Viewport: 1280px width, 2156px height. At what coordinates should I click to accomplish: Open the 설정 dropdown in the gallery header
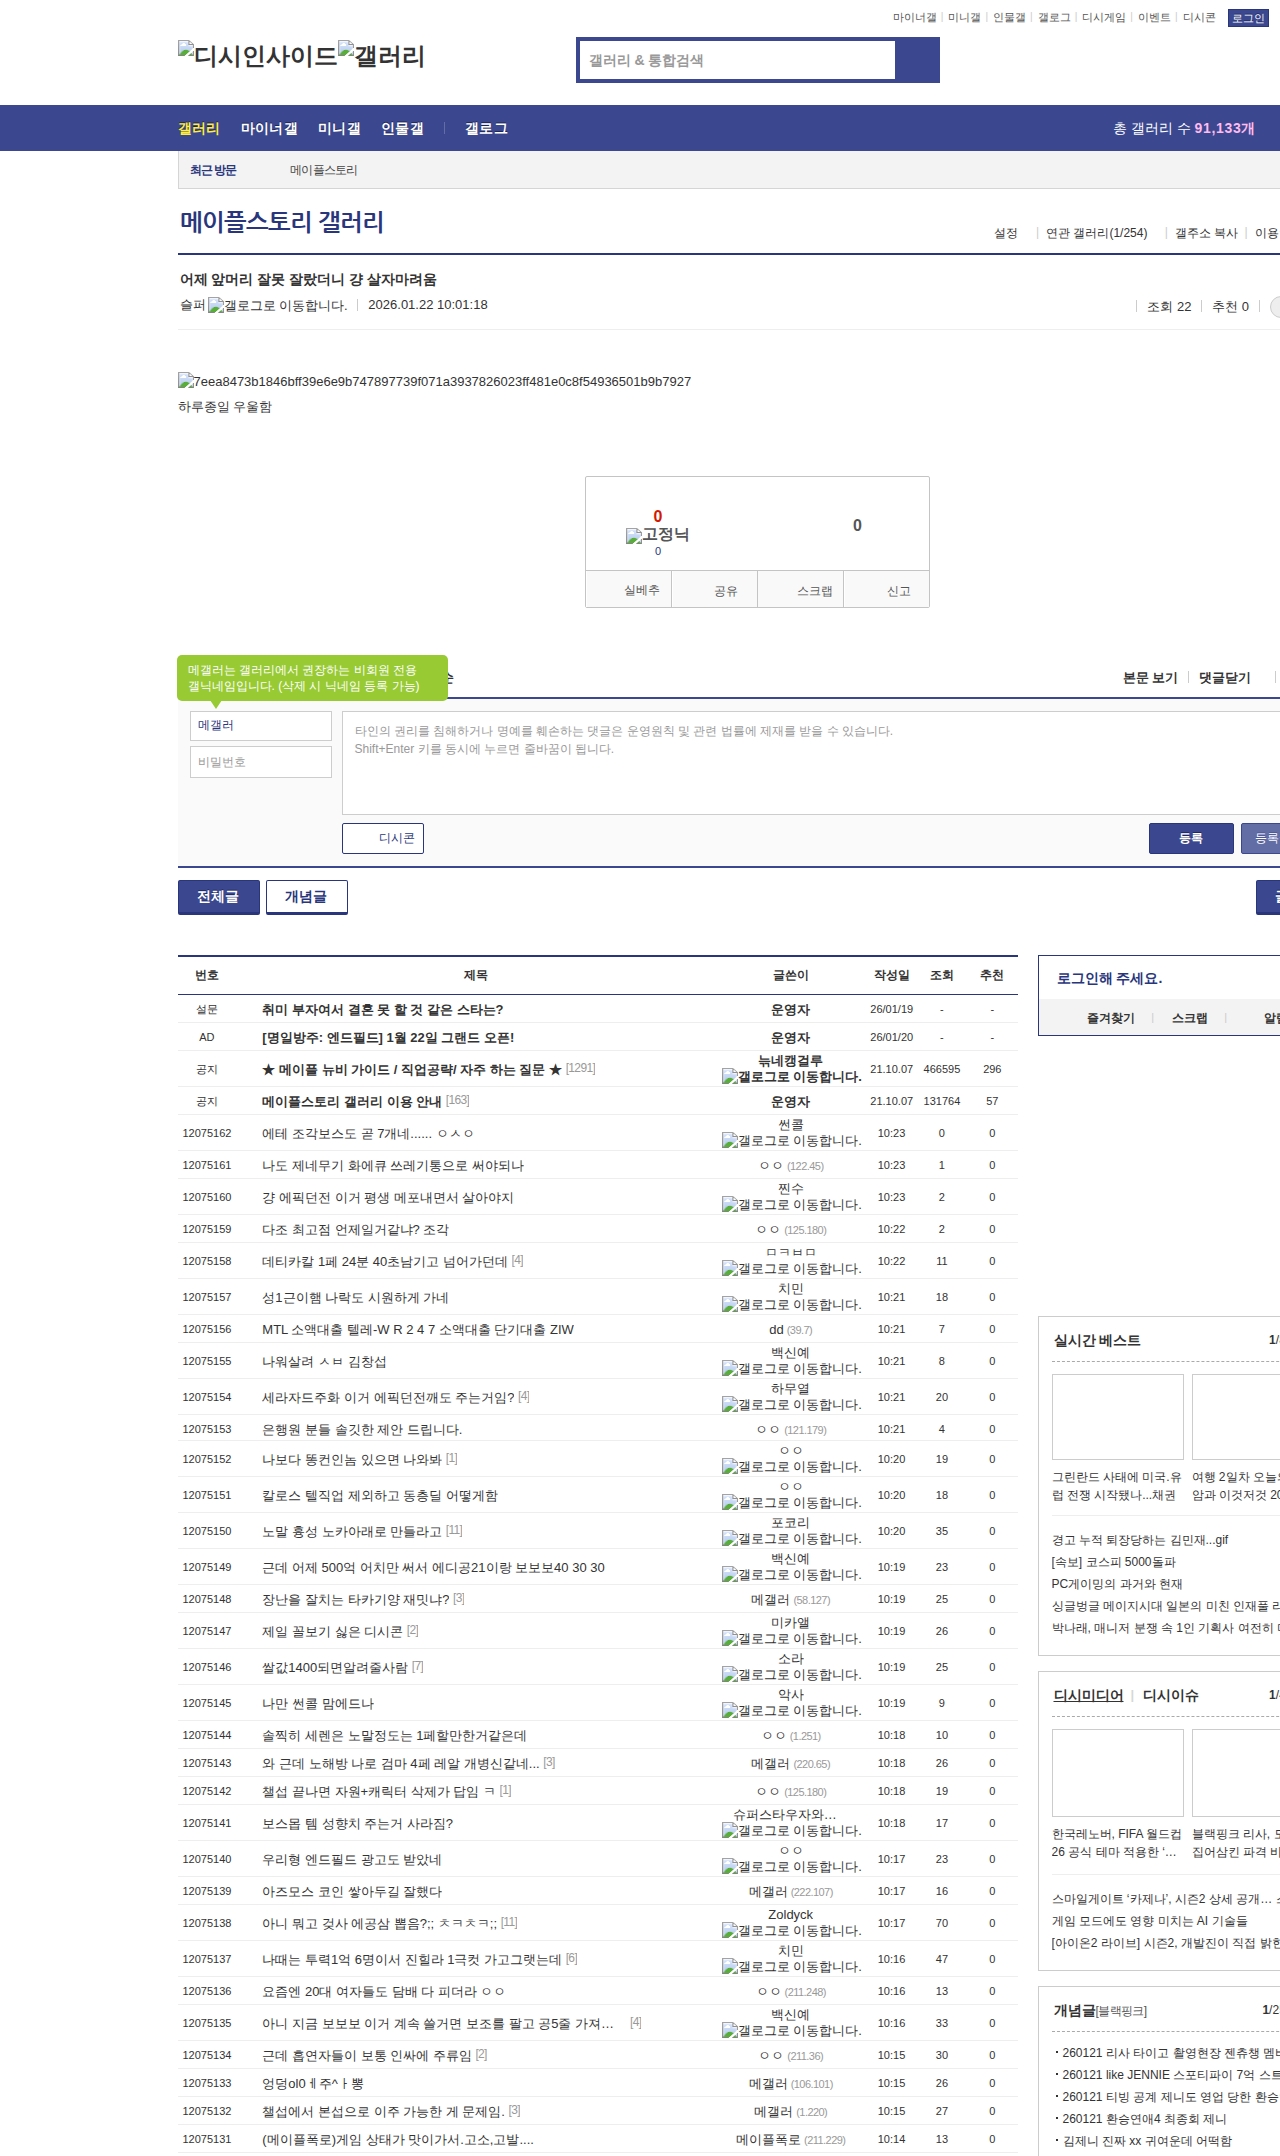[x=1005, y=233]
